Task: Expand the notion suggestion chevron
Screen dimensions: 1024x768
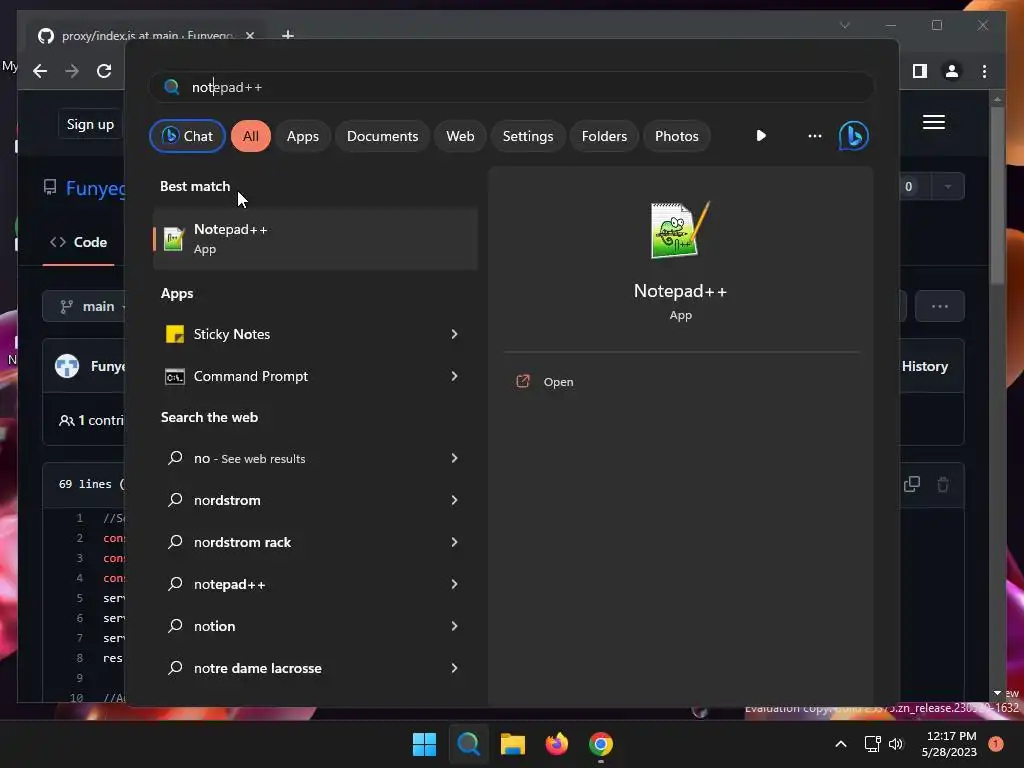Action: 455,626
